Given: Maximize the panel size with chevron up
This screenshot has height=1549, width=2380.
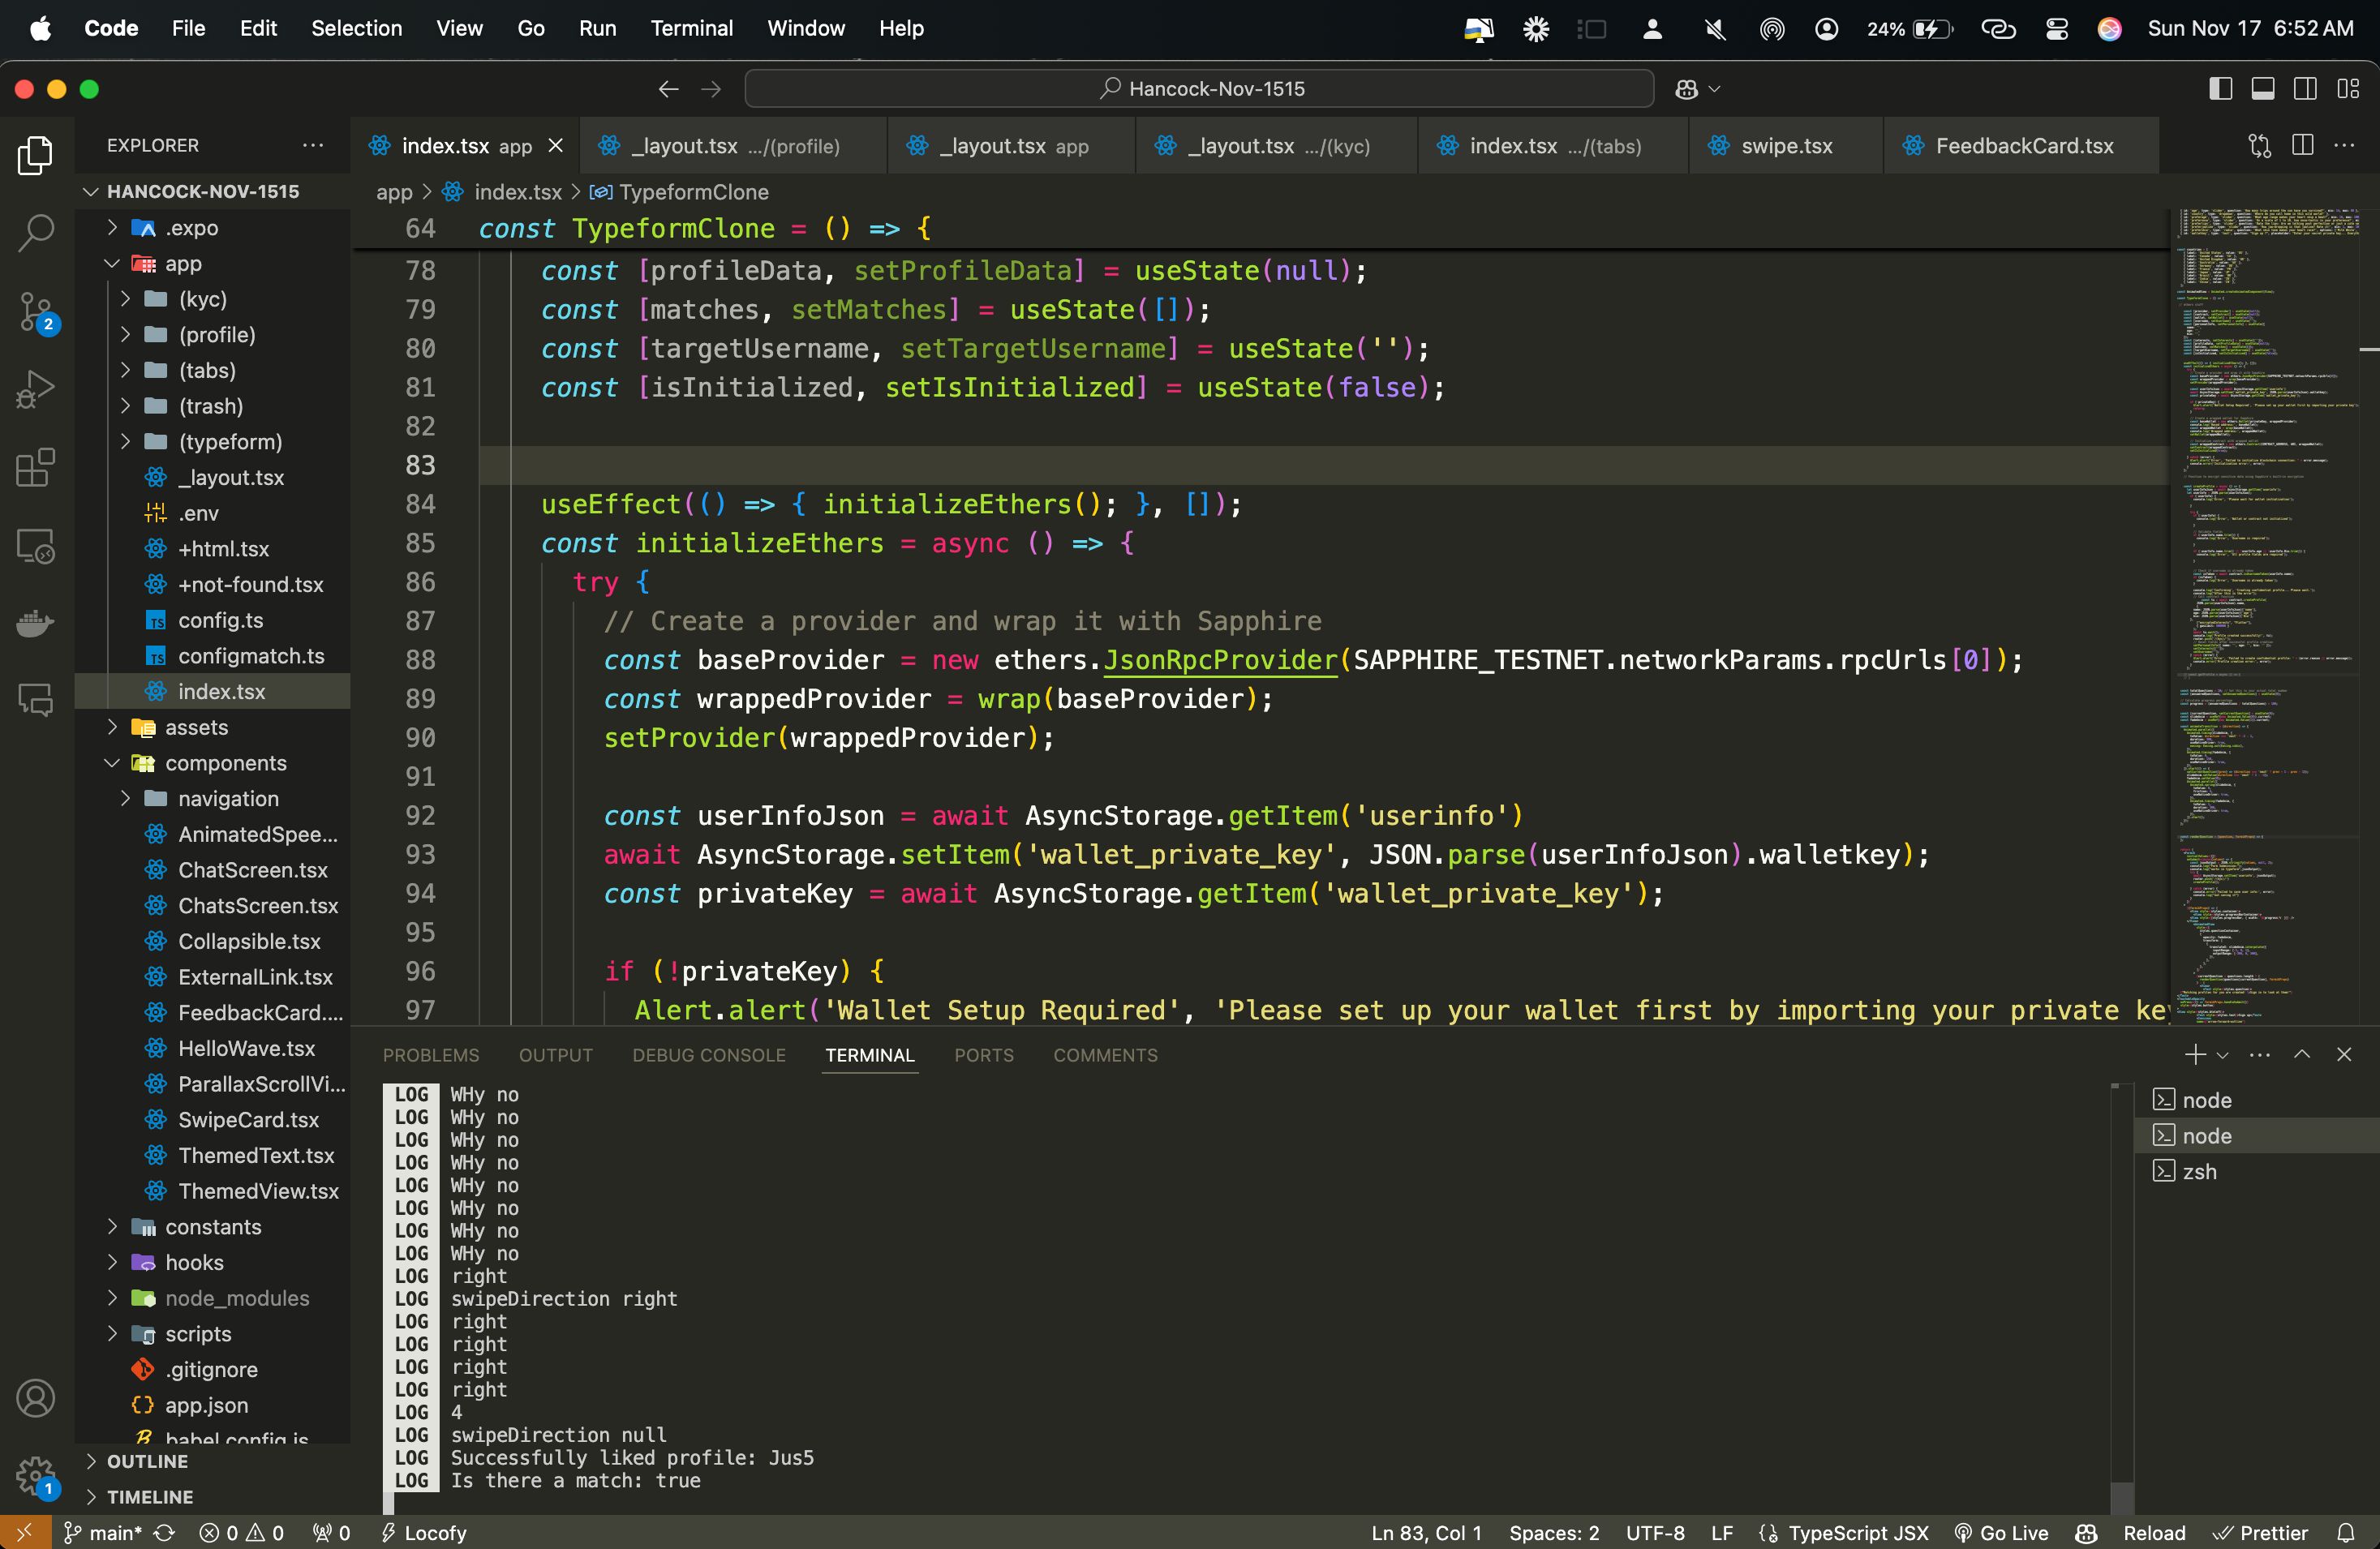Looking at the screenshot, I should point(2302,1054).
